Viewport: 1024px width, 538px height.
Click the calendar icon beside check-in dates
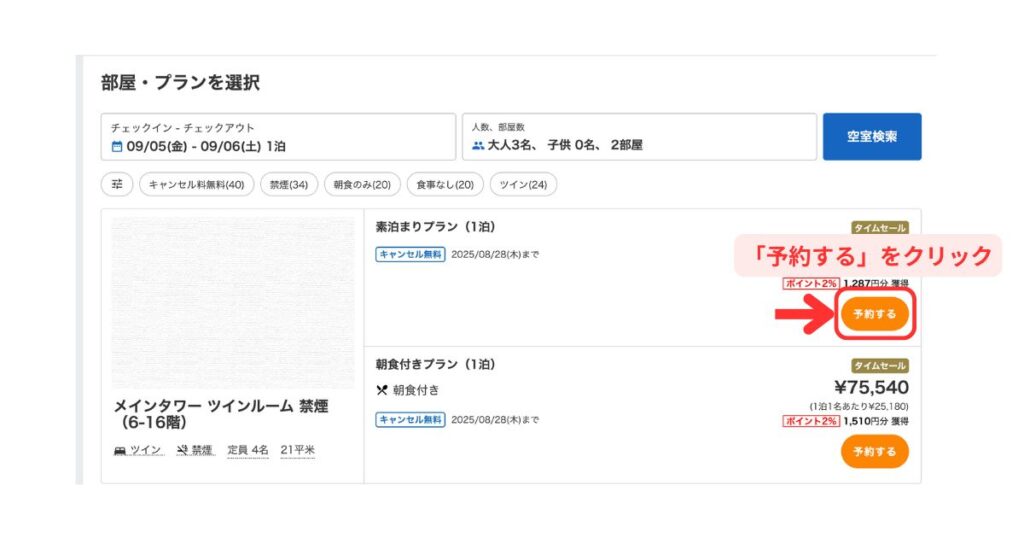click(x=117, y=147)
